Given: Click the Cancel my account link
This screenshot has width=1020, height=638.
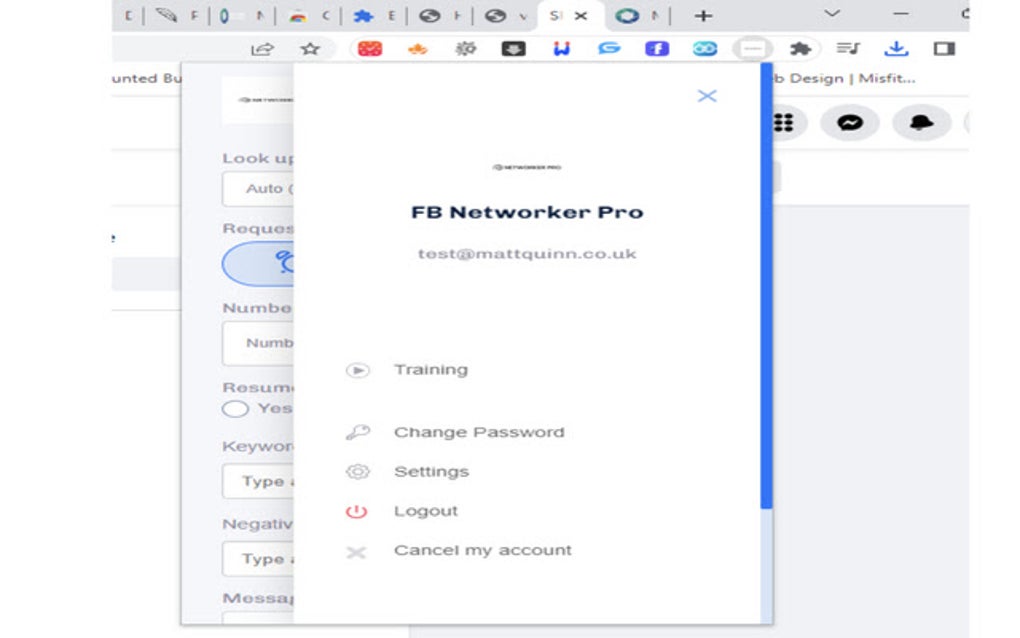Looking at the screenshot, I should coord(482,549).
